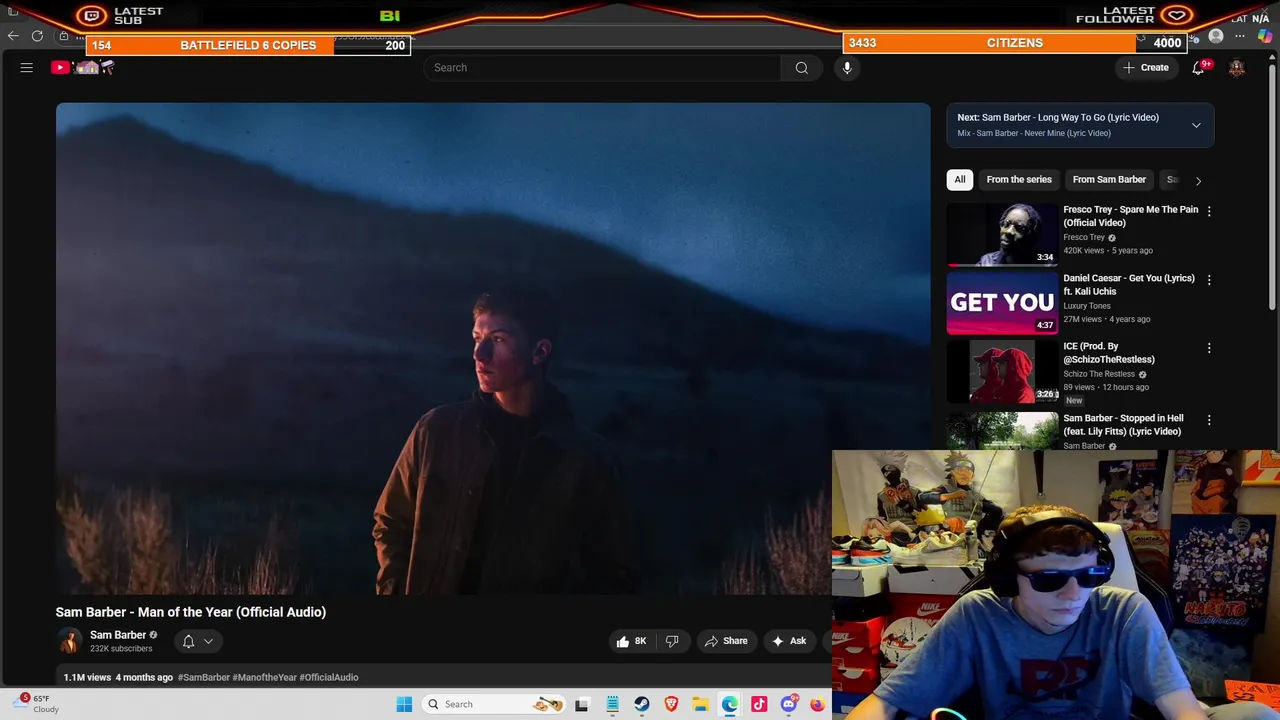Open Fresco Trey Spare Me thumbnail
The image size is (1280, 720).
click(1002, 235)
